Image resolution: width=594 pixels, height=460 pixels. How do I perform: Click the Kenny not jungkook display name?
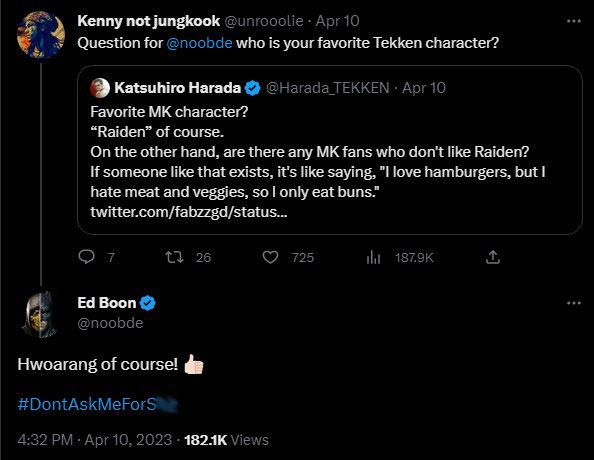[148, 21]
